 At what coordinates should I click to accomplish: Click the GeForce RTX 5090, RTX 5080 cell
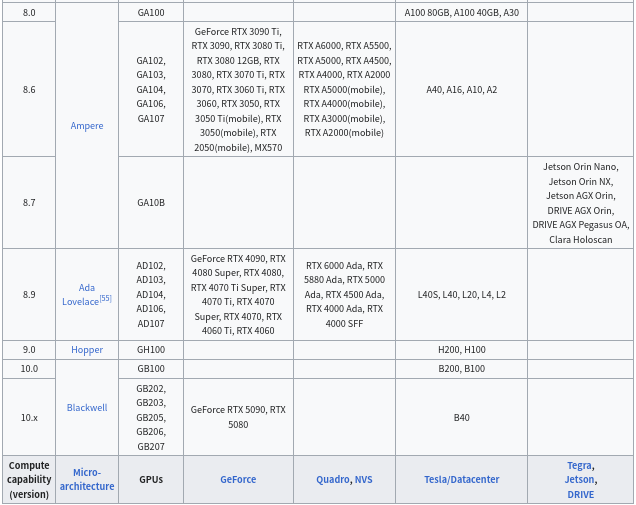238,417
